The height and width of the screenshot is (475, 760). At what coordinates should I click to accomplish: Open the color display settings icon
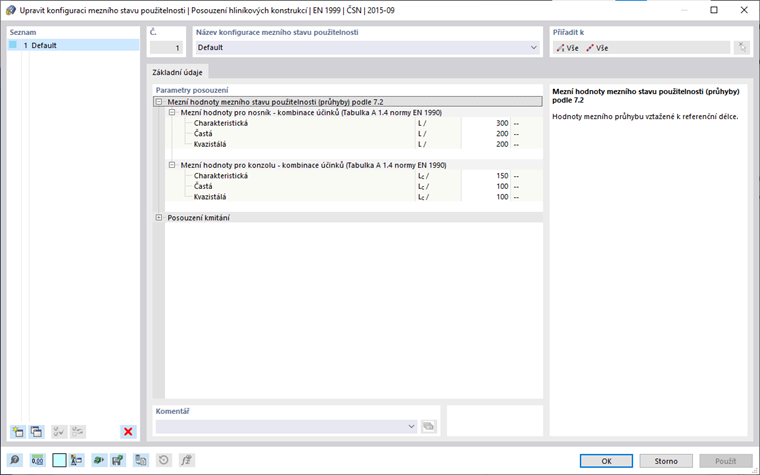tap(77, 460)
